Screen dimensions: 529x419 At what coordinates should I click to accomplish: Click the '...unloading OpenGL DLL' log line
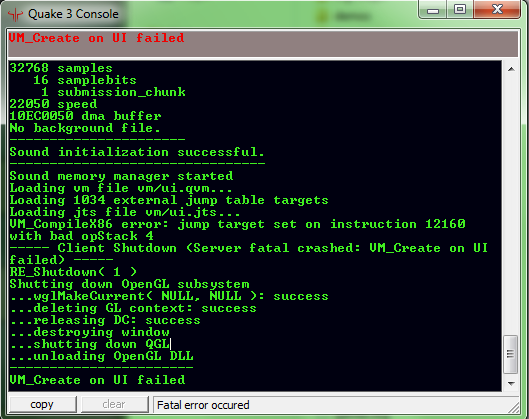tap(102, 356)
